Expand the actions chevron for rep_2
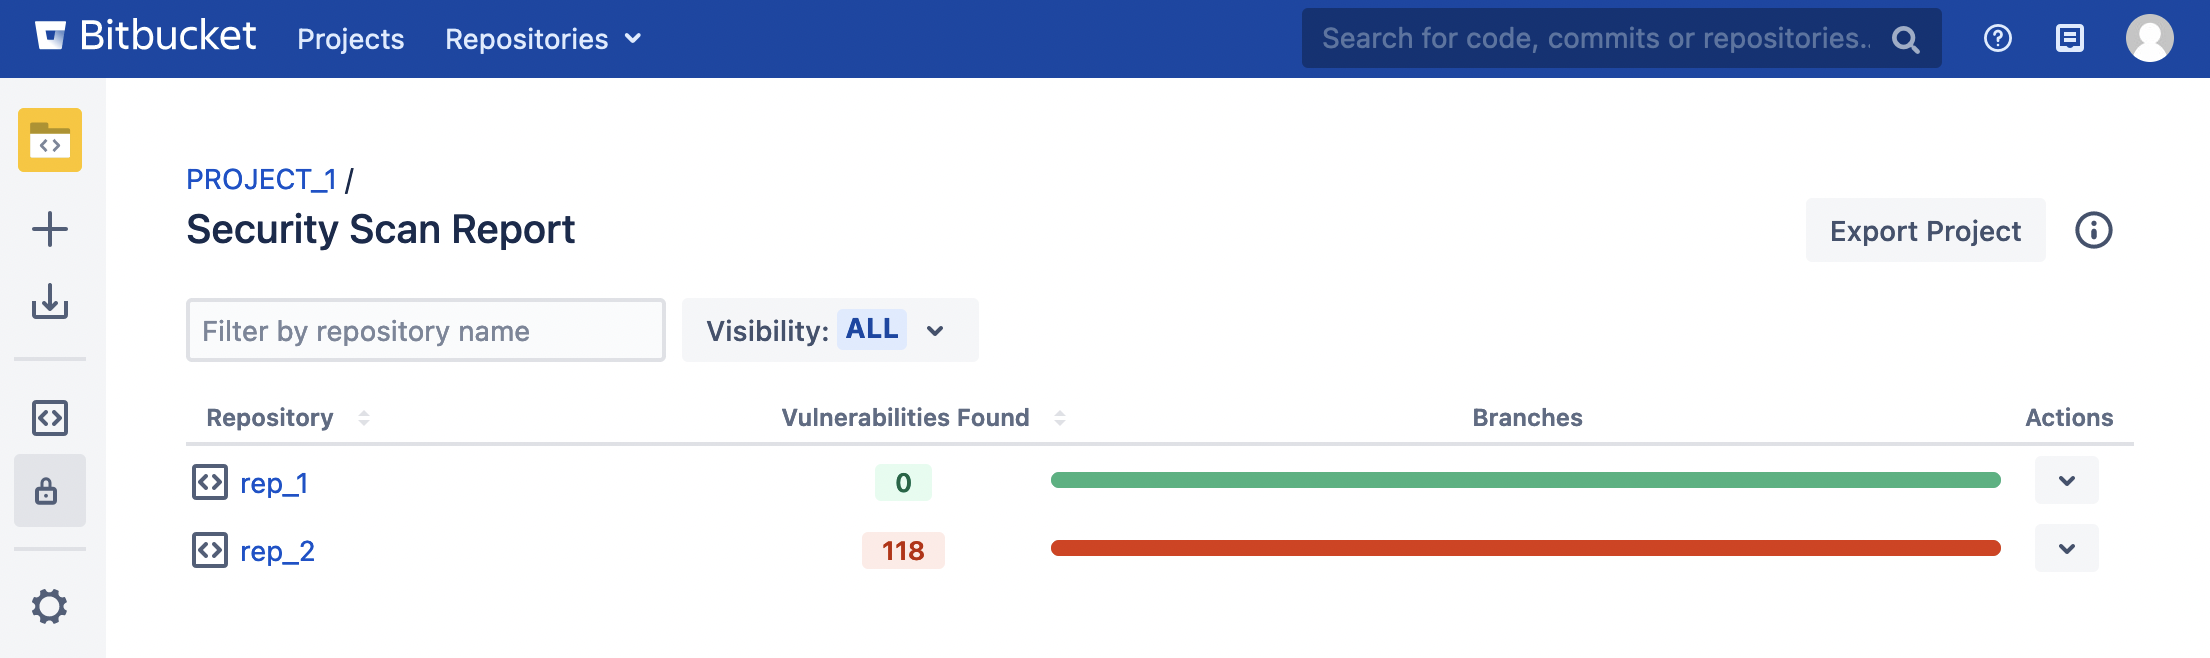This screenshot has width=2210, height=658. [x=2066, y=549]
